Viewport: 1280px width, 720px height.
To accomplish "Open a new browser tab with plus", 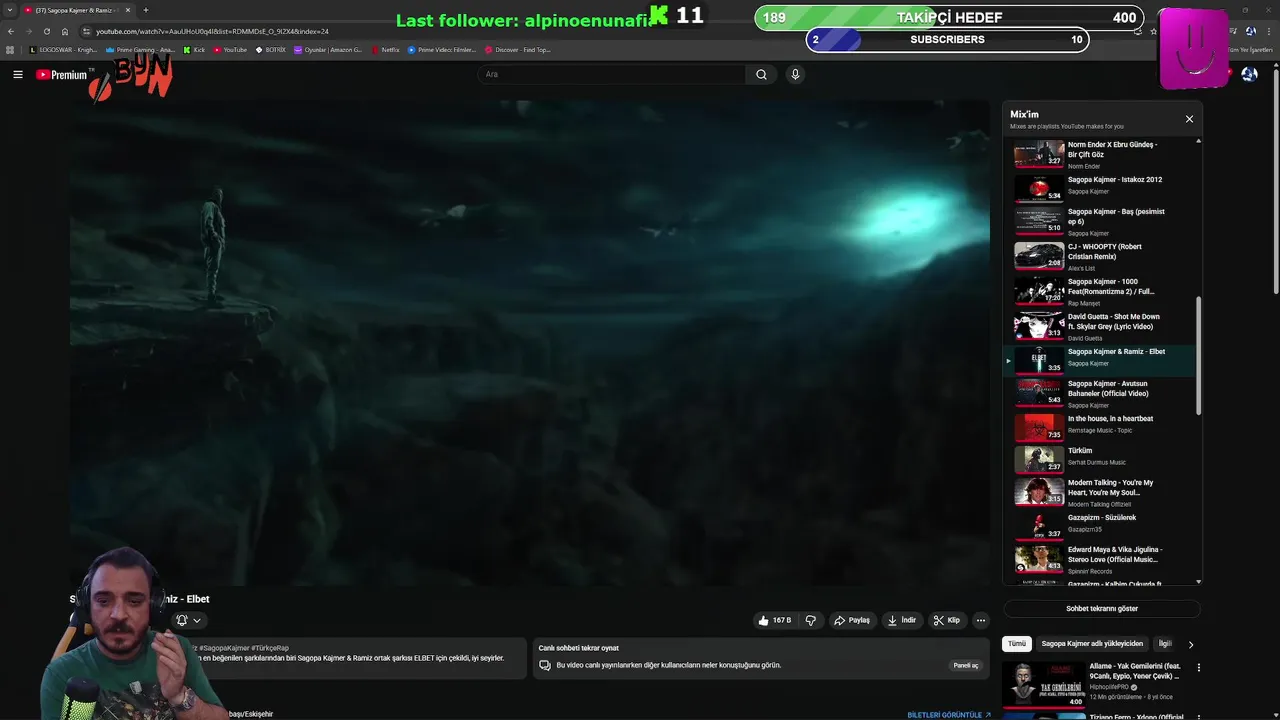I will tap(146, 10).
